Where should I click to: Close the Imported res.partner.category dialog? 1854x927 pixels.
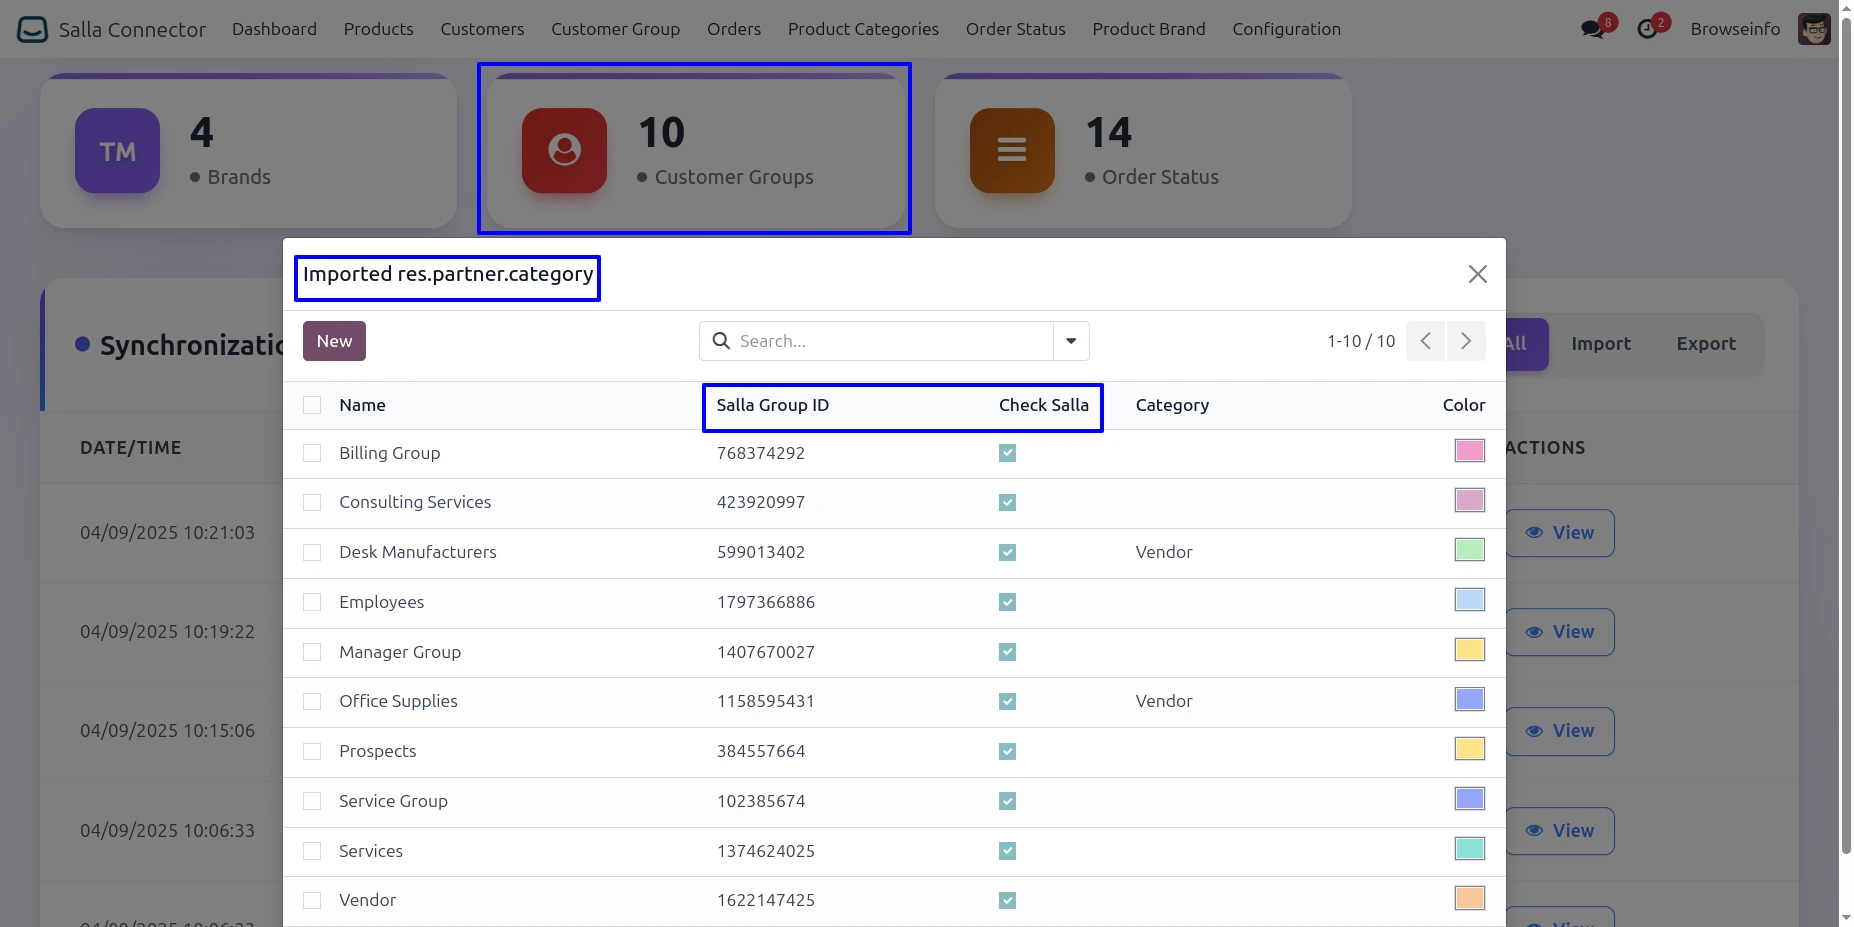pos(1477,274)
